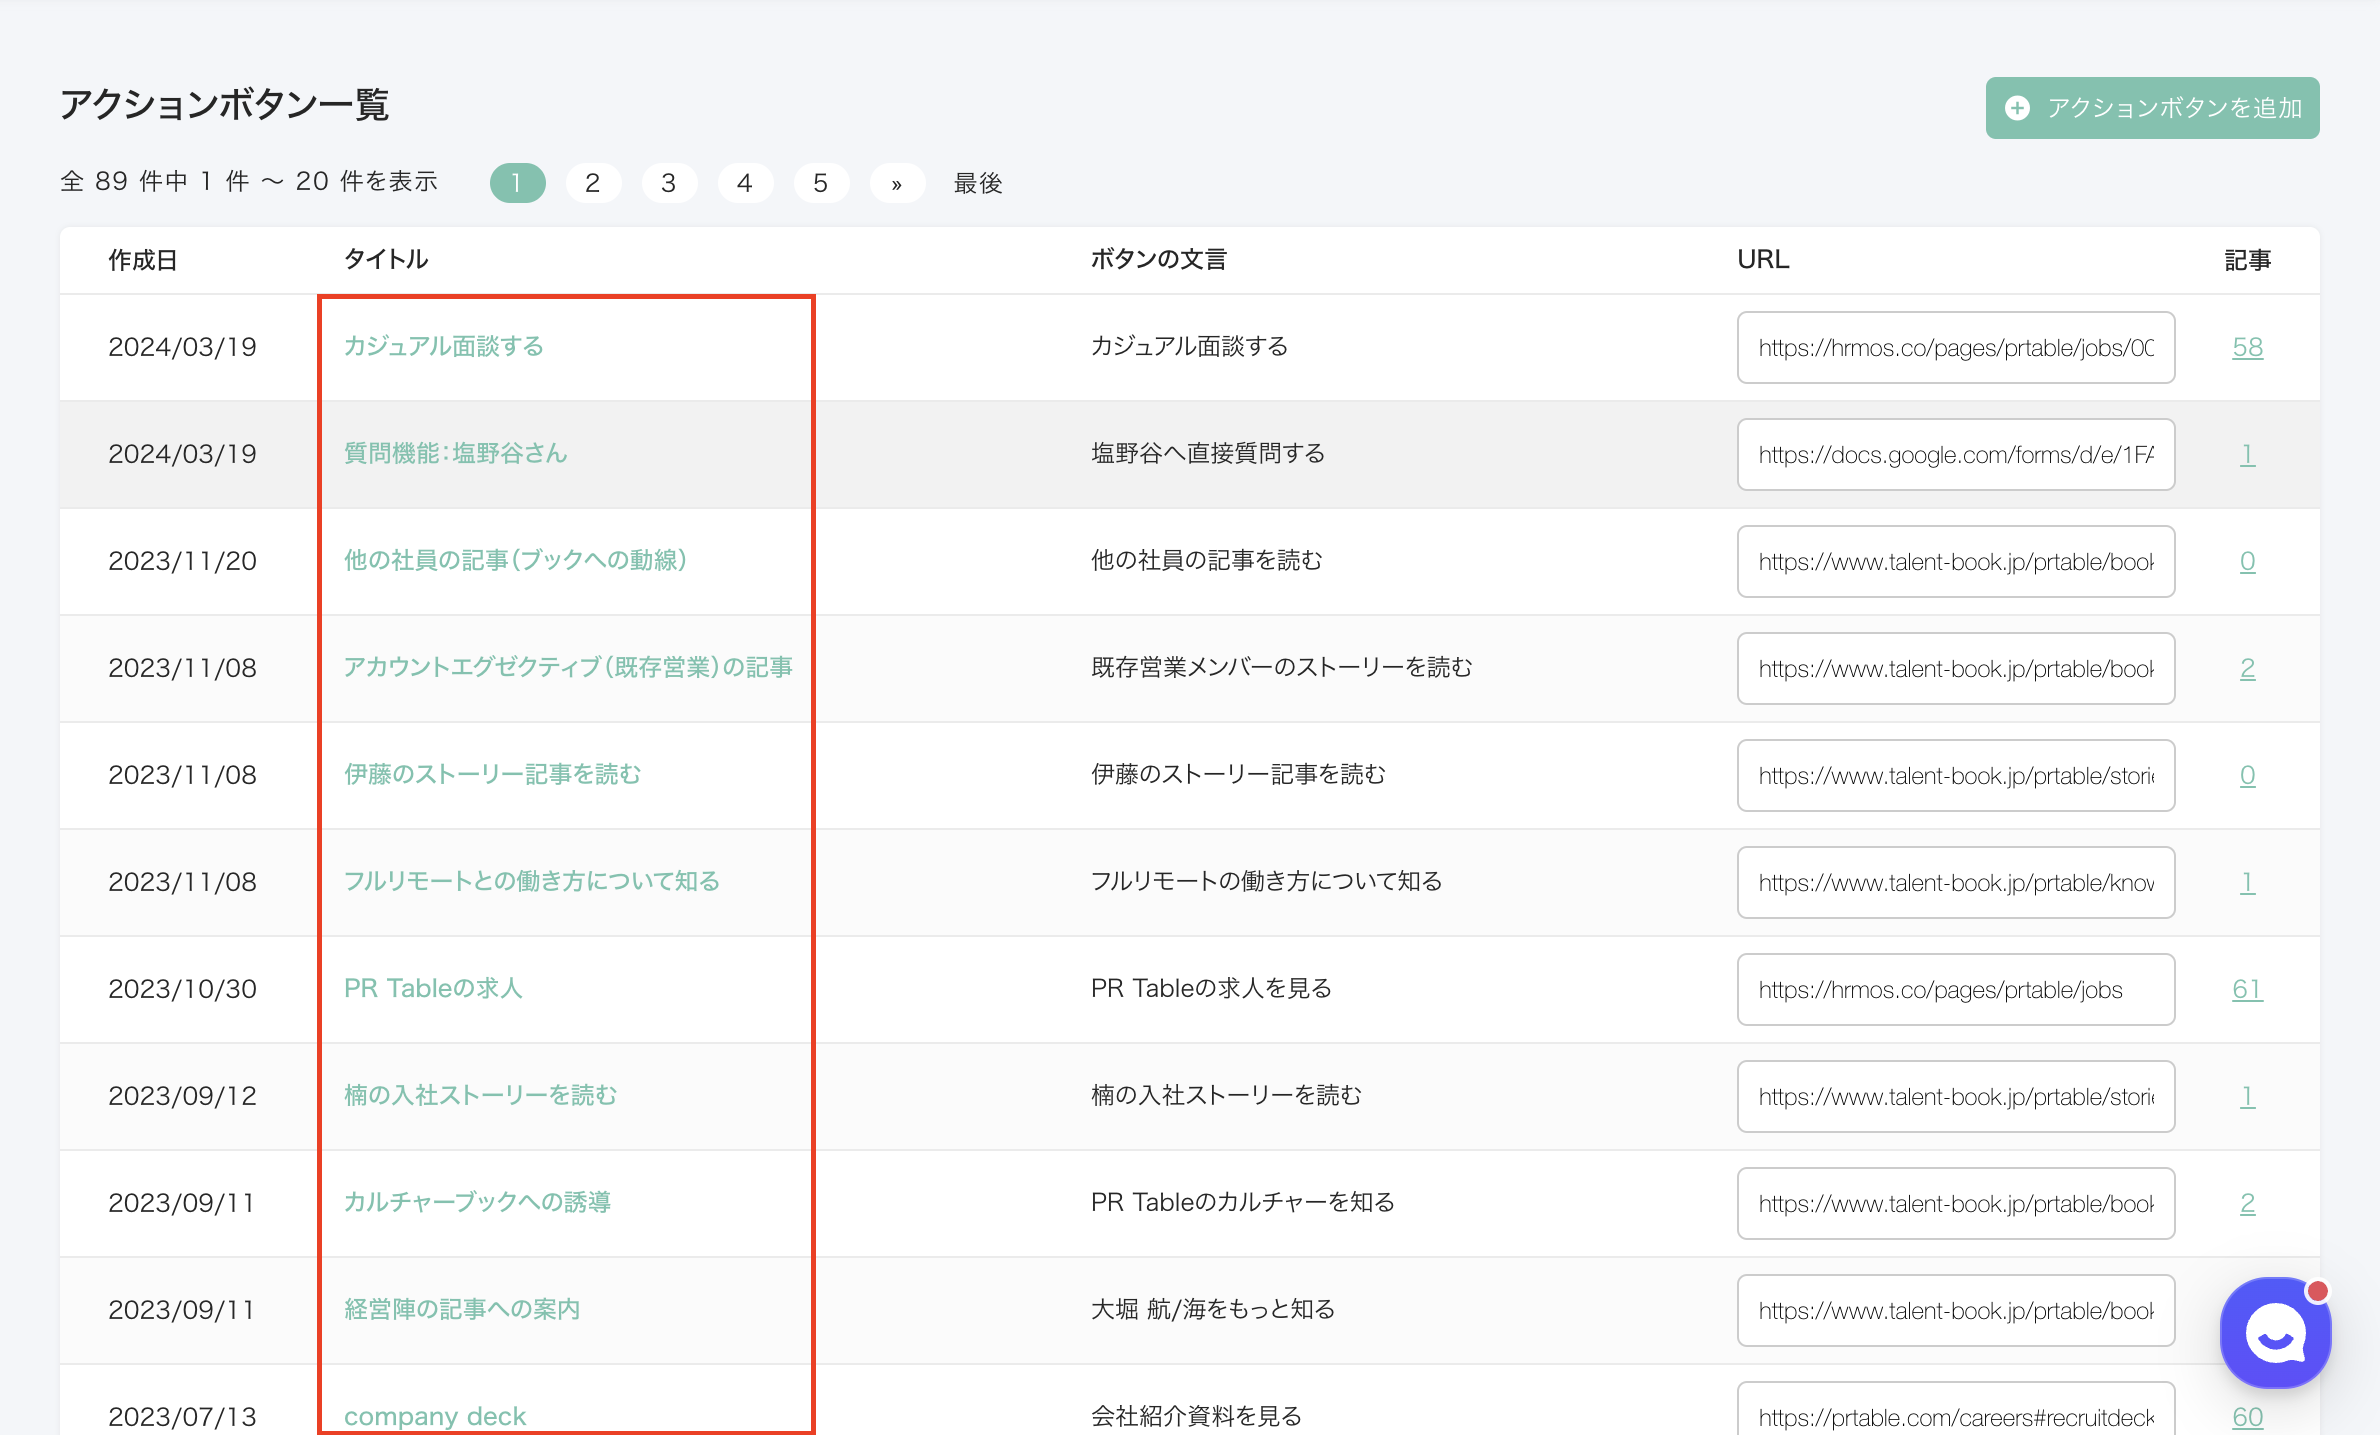
Task: Select the hrmos.co jobs URL field in the PR Tableの求人 row
Action: pyautogui.click(x=1955, y=989)
